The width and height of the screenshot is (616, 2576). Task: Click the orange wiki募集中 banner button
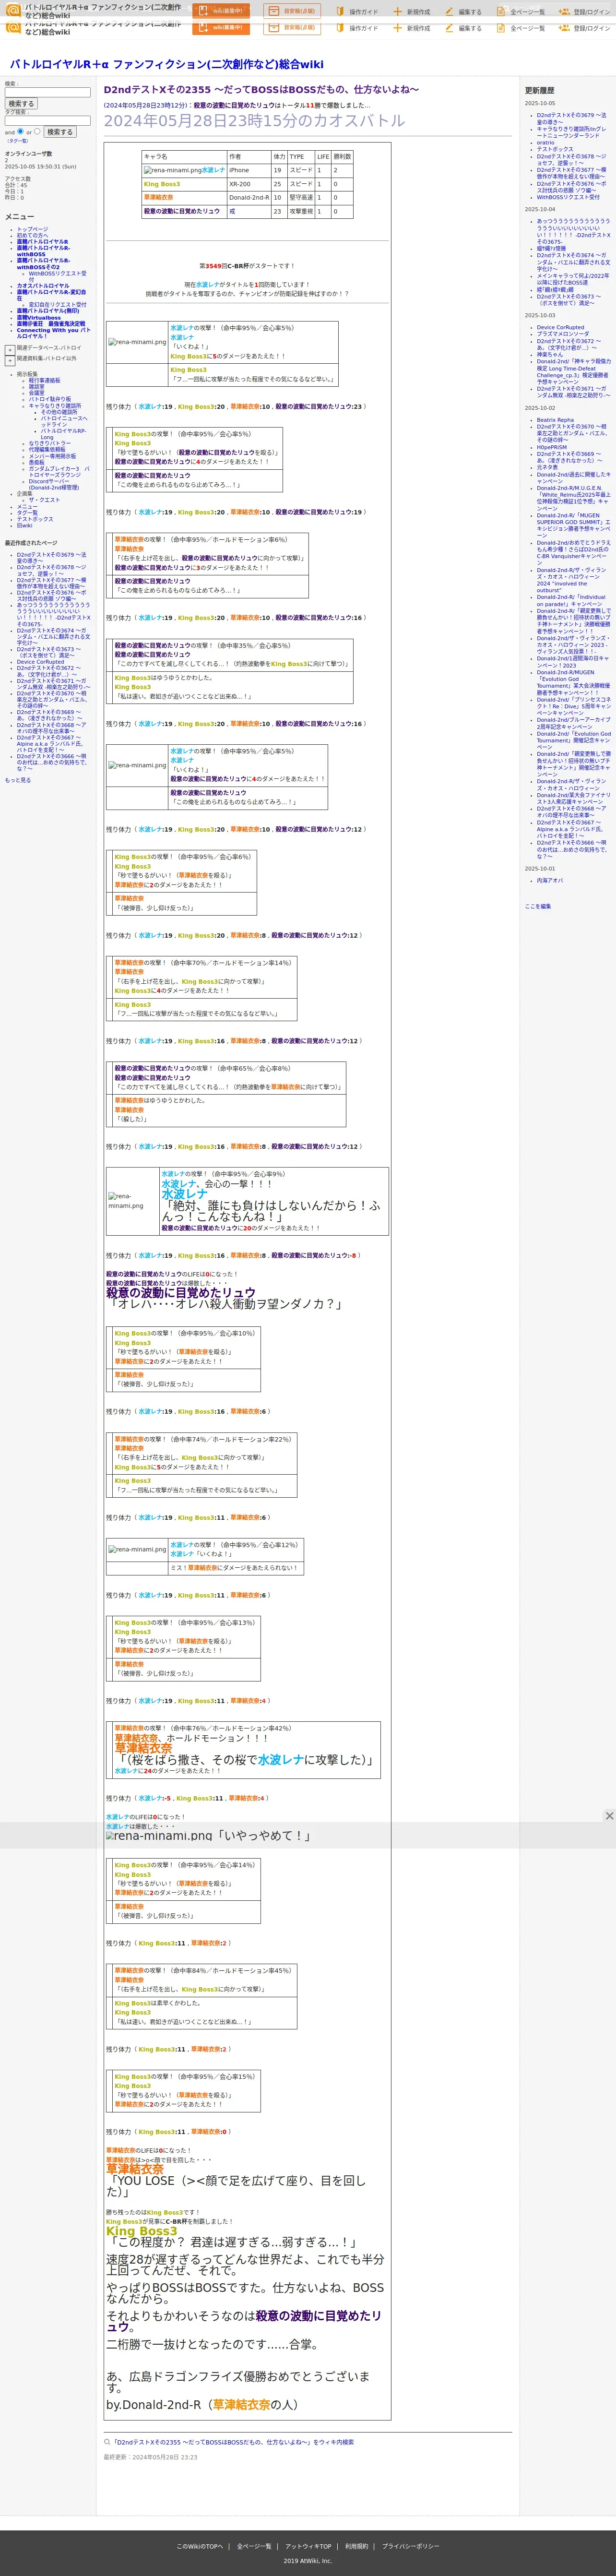tap(220, 11)
